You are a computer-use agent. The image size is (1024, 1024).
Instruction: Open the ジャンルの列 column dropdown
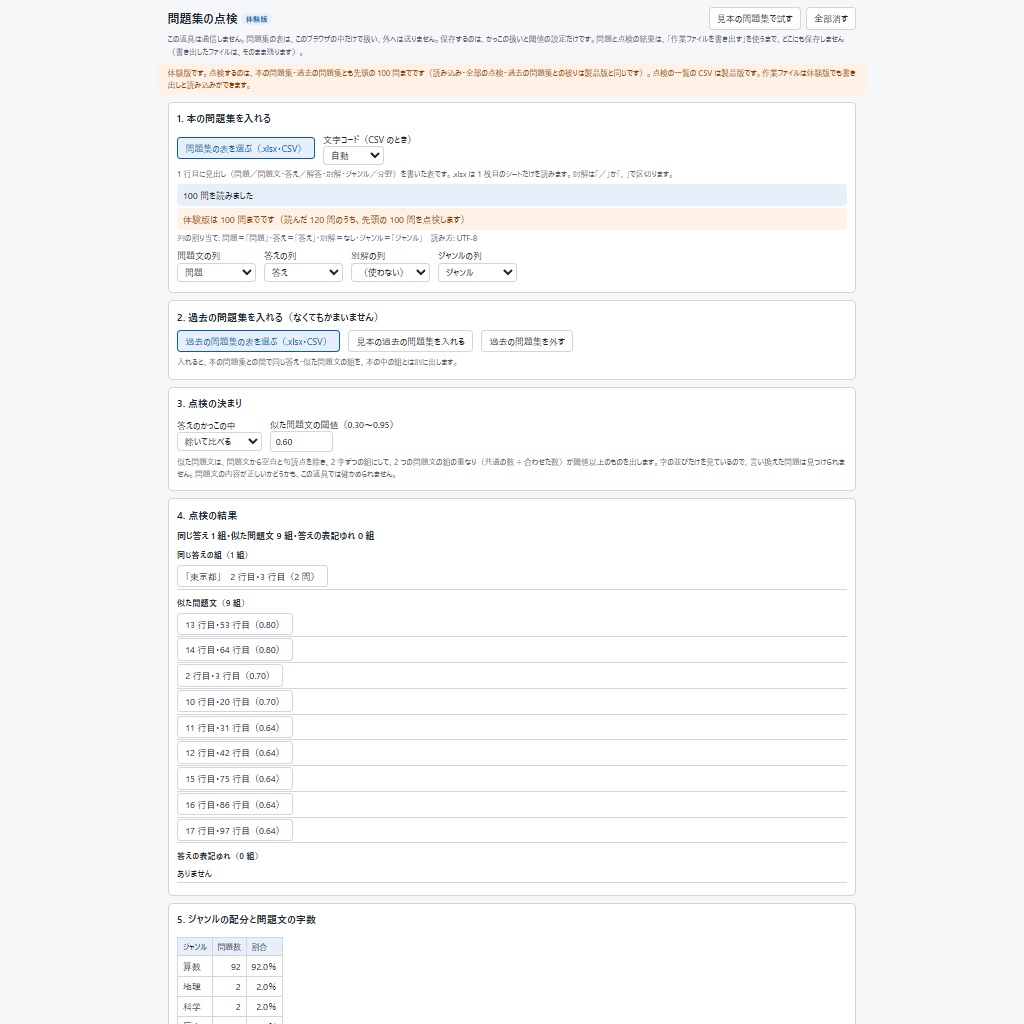(477, 272)
